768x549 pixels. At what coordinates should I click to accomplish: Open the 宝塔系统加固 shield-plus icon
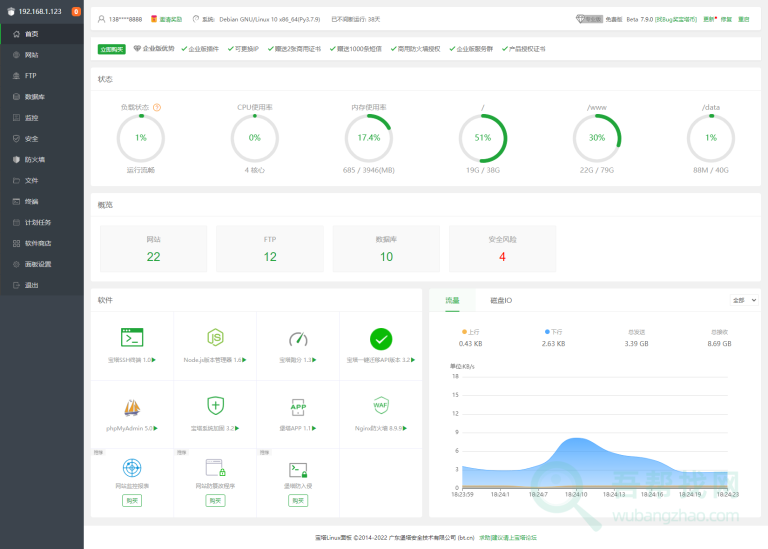point(214,406)
